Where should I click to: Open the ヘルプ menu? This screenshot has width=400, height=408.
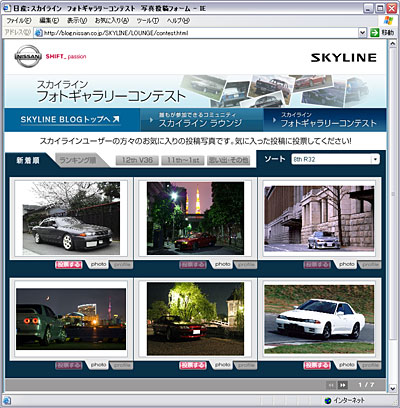(x=178, y=21)
